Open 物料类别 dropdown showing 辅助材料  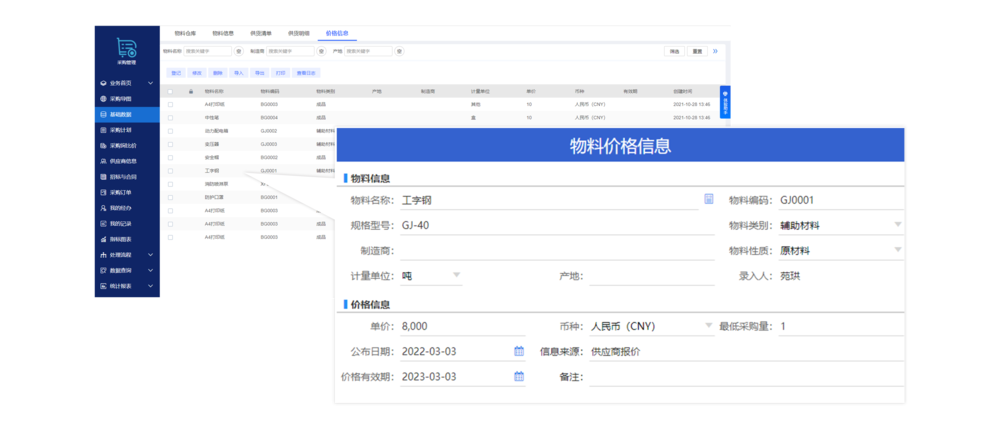click(x=841, y=225)
